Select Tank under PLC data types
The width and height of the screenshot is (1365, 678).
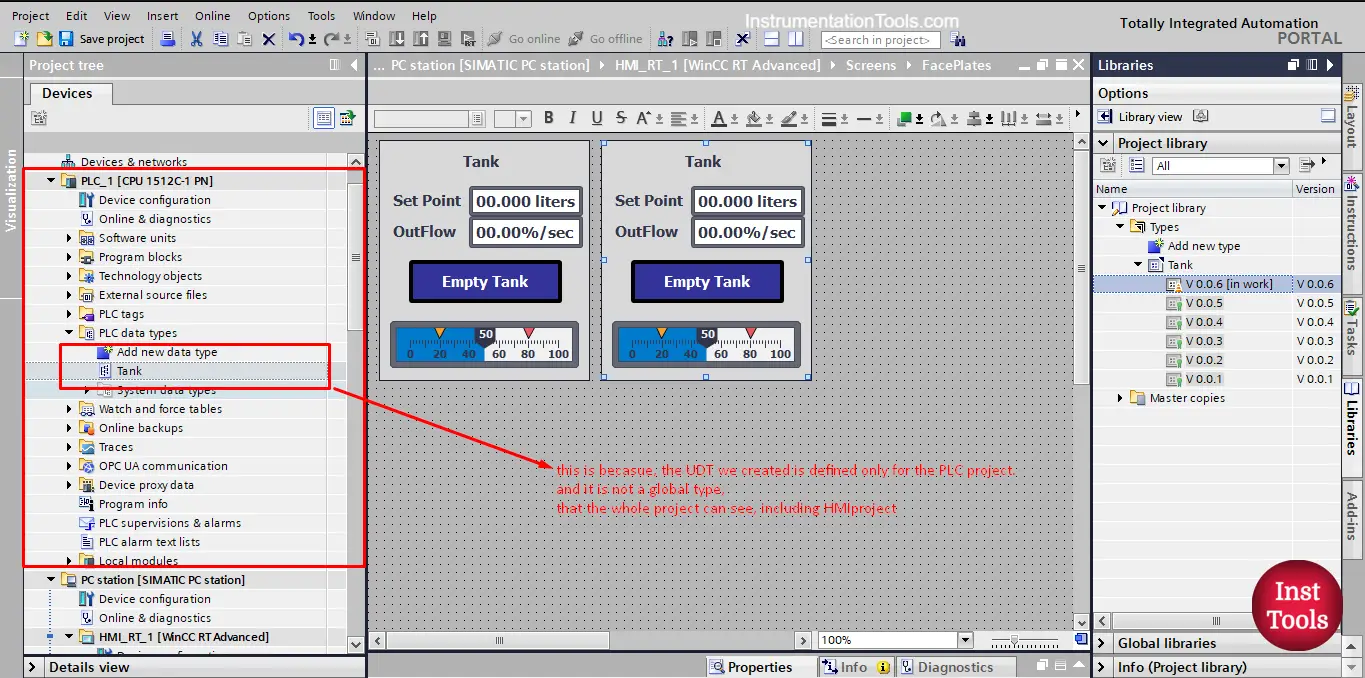coord(129,371)
